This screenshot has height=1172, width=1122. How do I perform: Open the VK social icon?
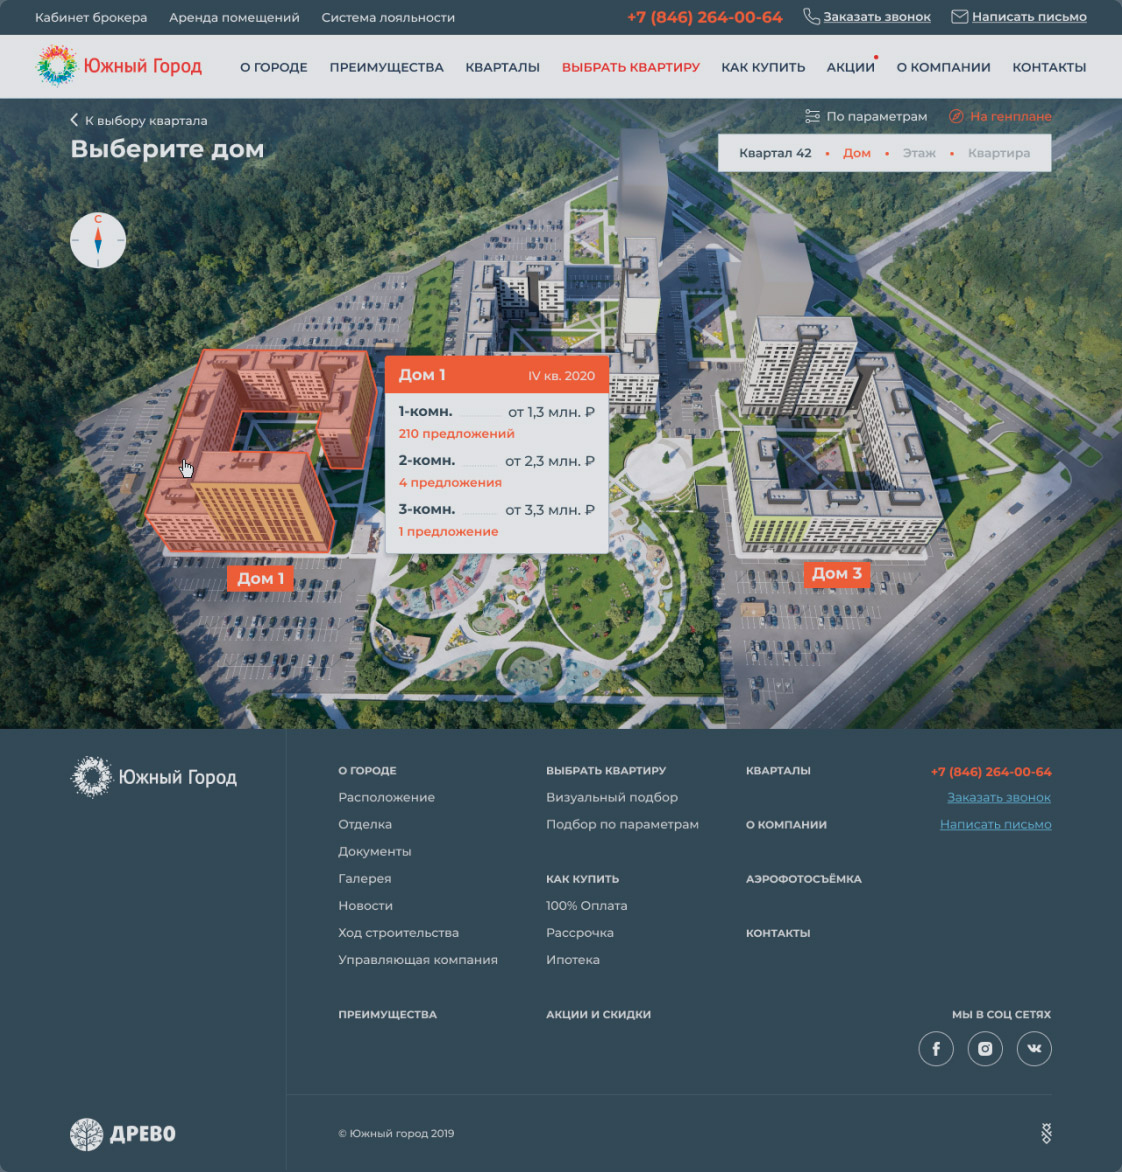point(1034,1049)
